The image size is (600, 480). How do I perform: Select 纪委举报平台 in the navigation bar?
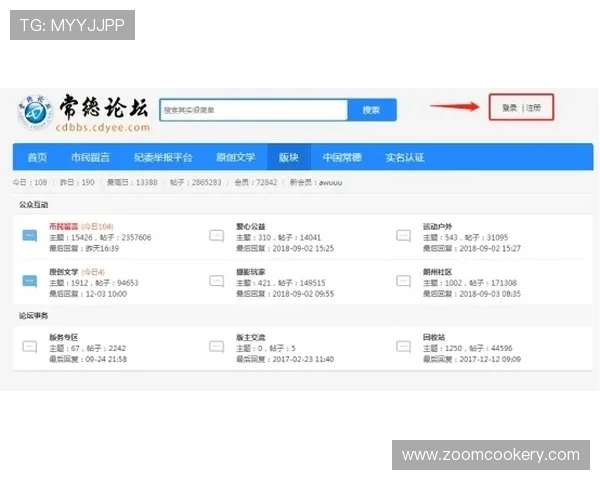click(x=163, y=157)
